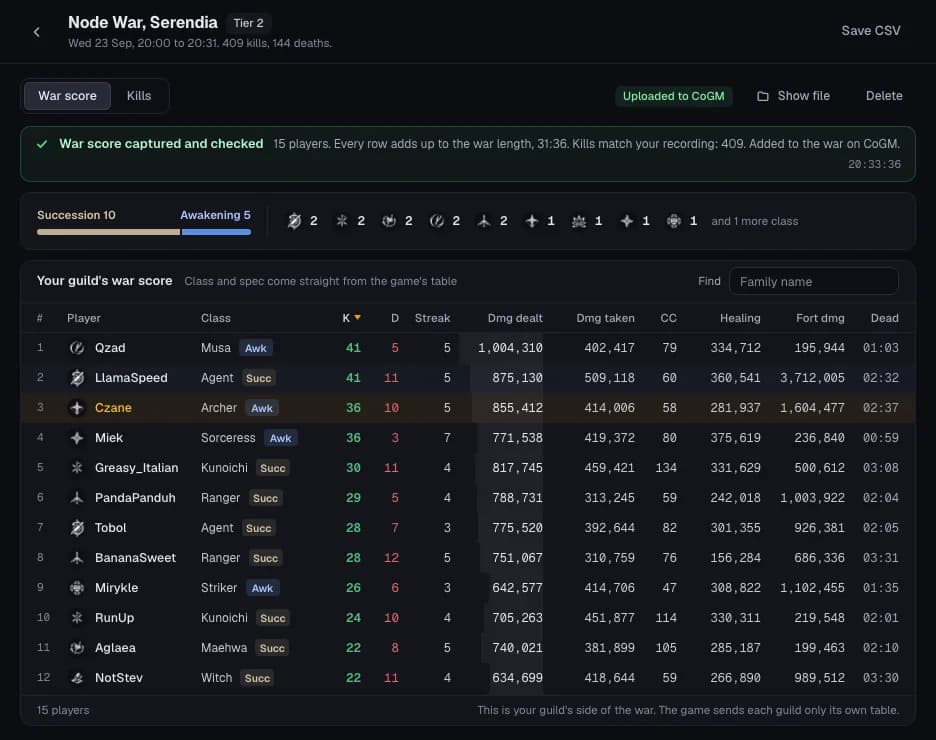Click the Tier 2 badge
Viewport: 936px width, 740px height.
248,23
